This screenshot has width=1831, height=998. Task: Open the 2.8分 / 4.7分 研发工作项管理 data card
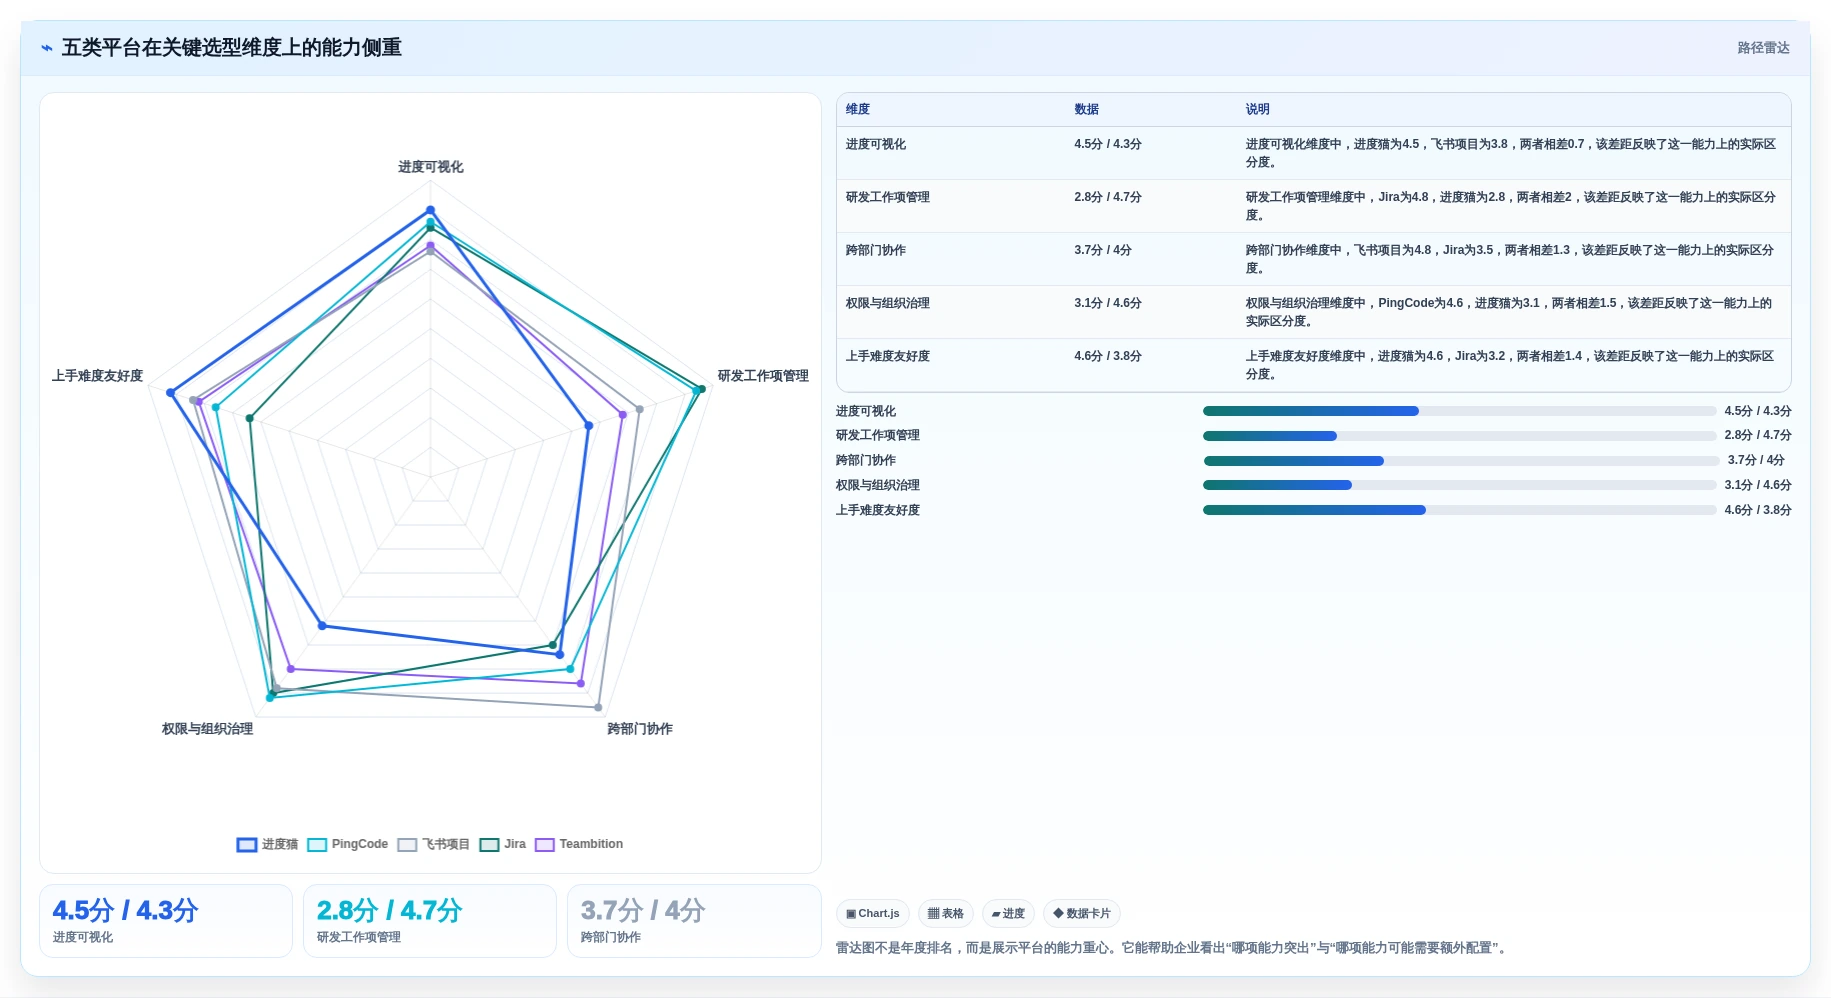pyautogui.click(x=430, y=921)
